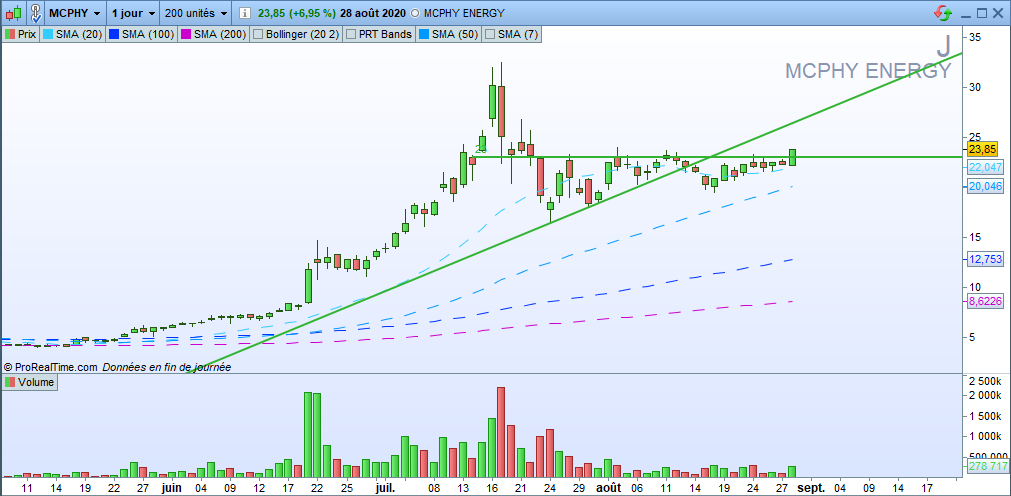Open the MCPHY ticker dropdown
This screenshot has height=496, width=1011.
[75, 13]
